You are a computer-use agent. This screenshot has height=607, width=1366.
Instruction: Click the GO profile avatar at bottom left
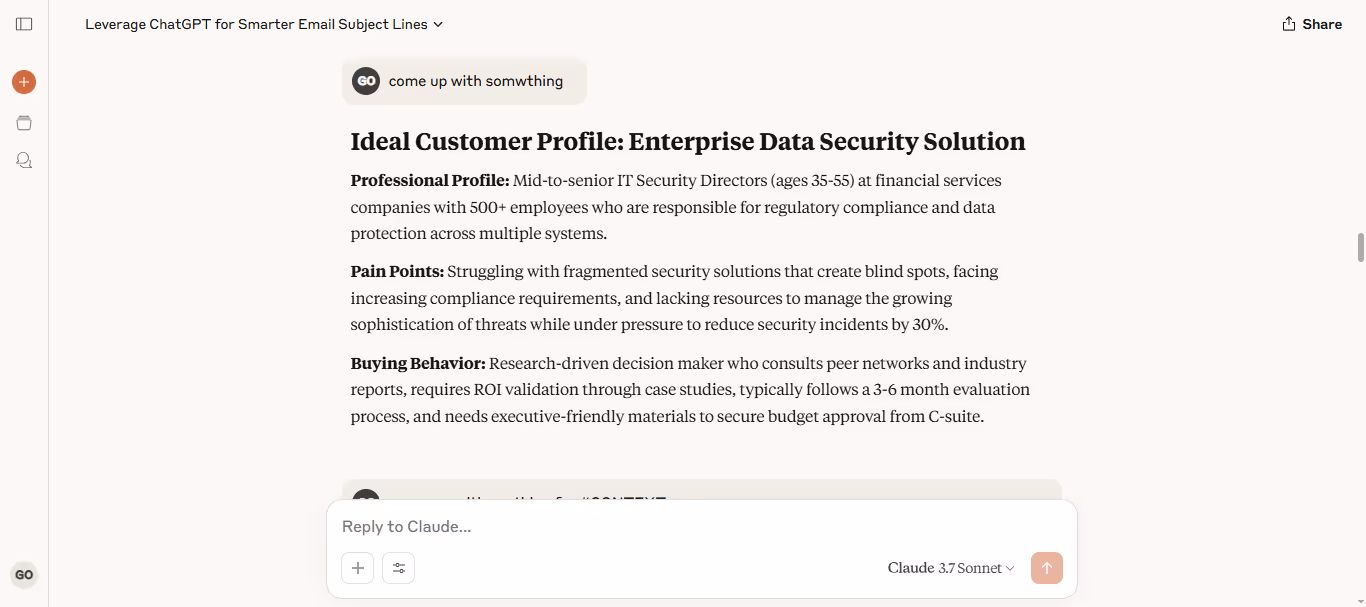click(x=24, y=575)
